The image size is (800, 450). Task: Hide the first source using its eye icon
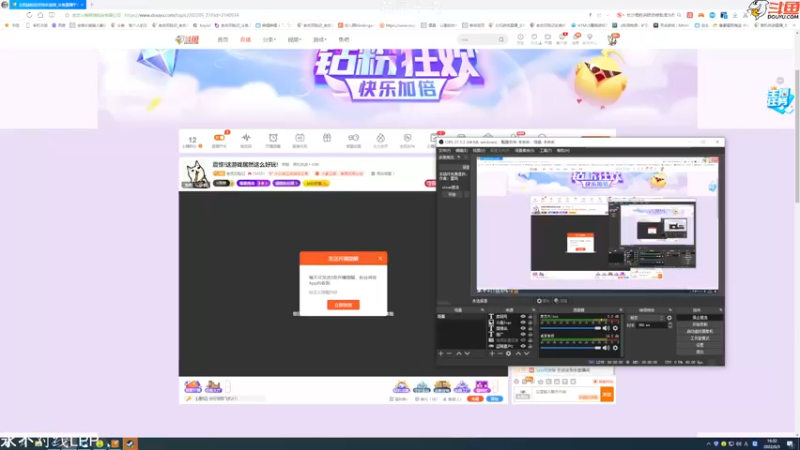click(x=523, y=317)
